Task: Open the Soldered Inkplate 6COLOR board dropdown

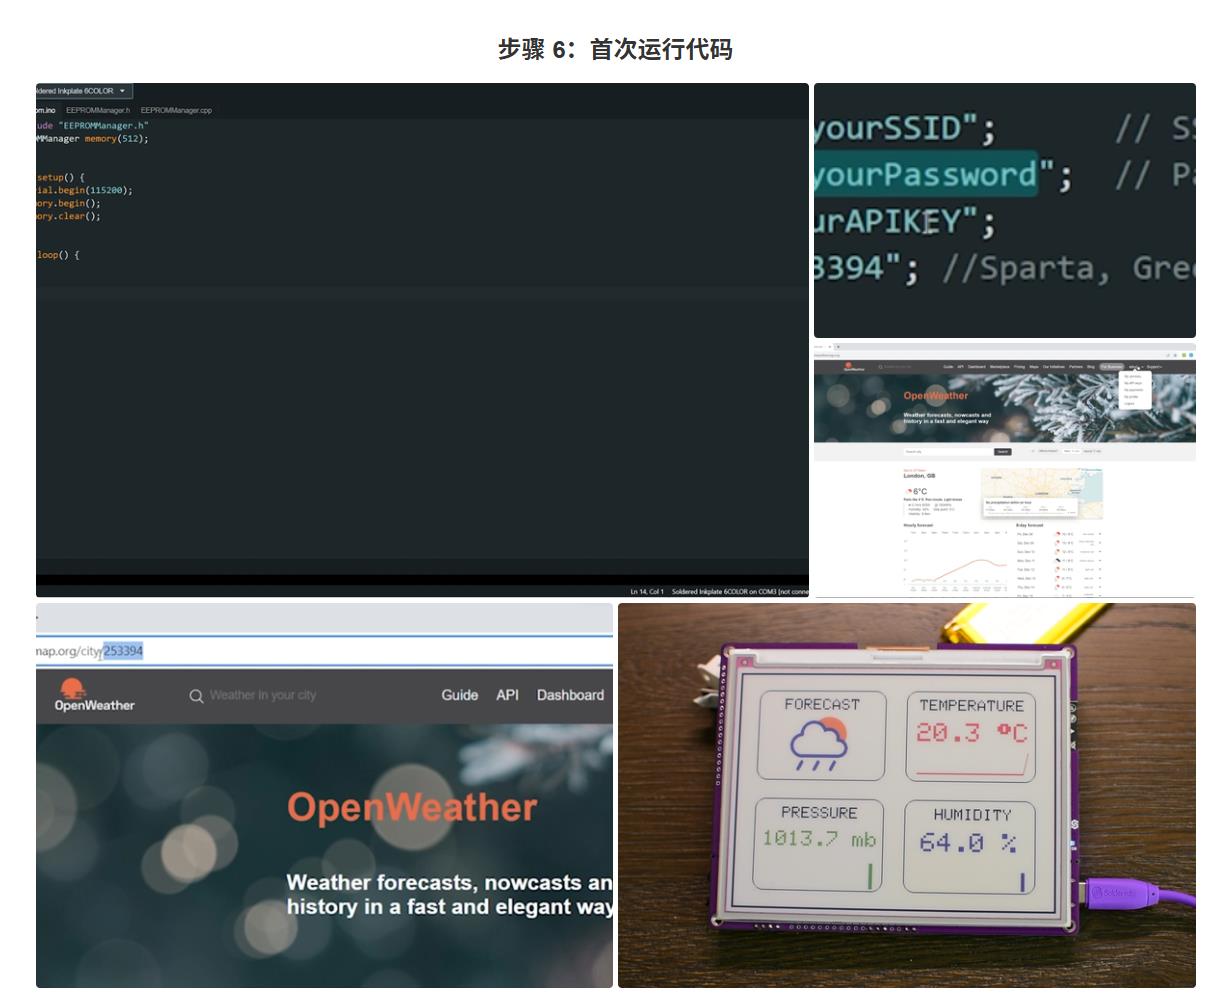Action: [83, 91]
